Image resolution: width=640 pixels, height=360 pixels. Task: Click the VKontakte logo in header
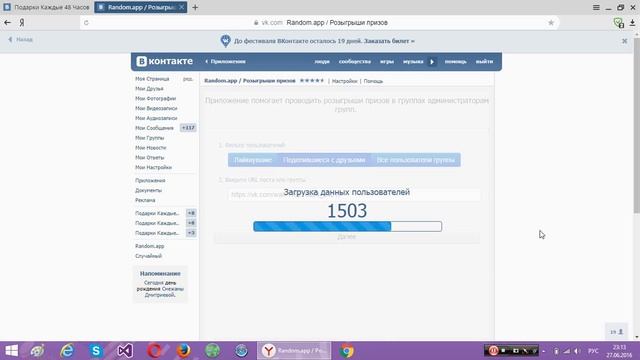pos(164,61)
